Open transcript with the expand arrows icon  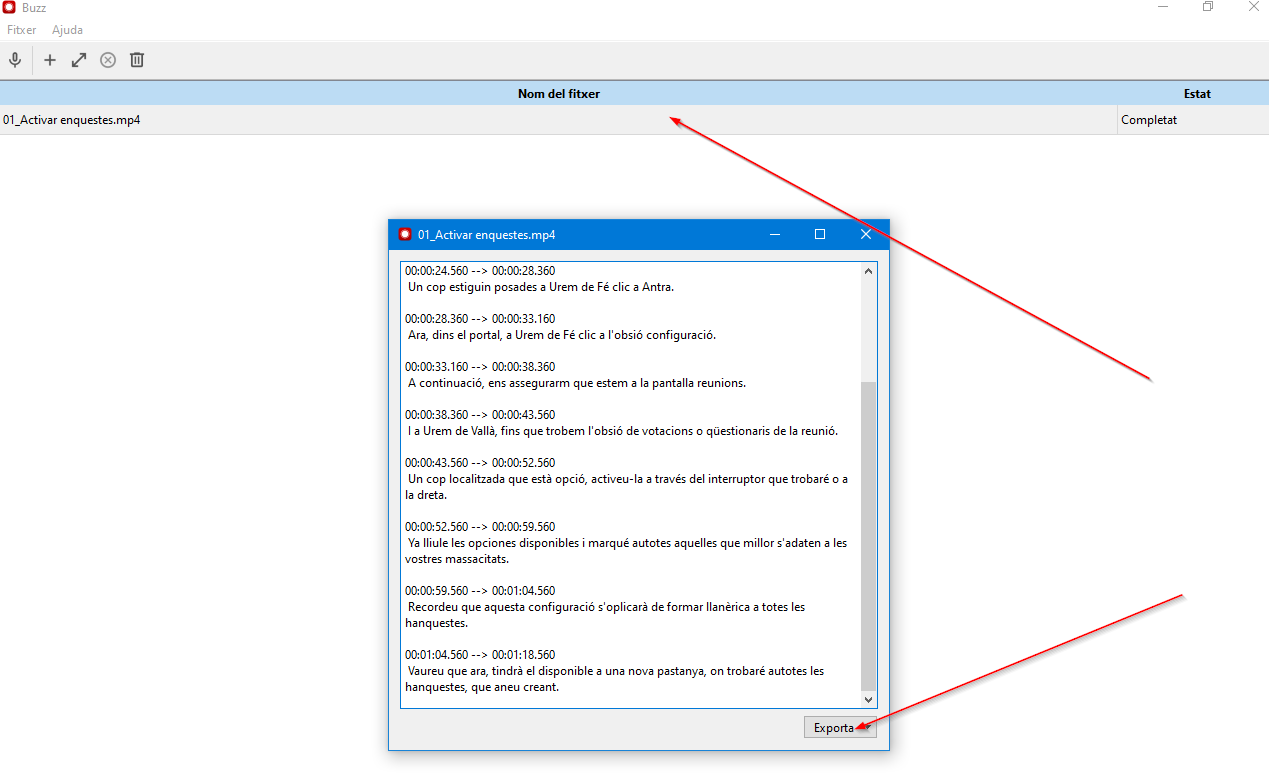pyautogui.click(x=79, y=60)
